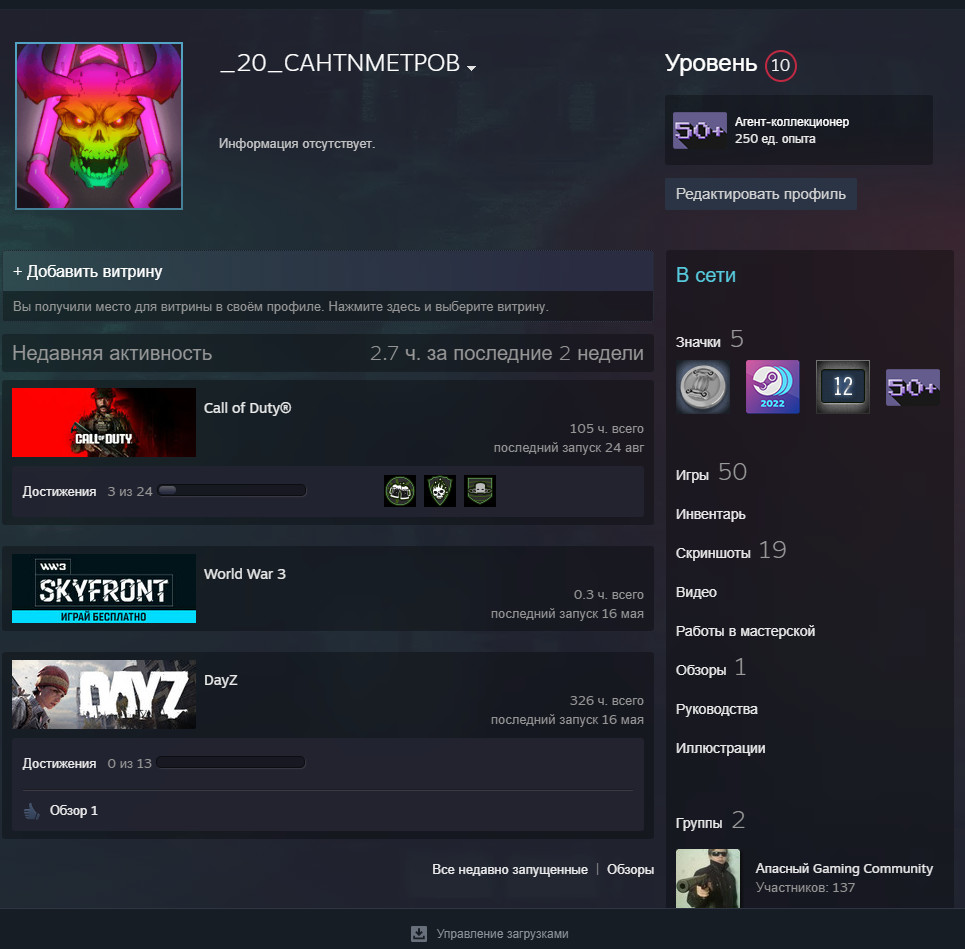Screen dimensions: 965x949
Task: Open Все недавно запущенные link
Action: click(x=510, y=870)
